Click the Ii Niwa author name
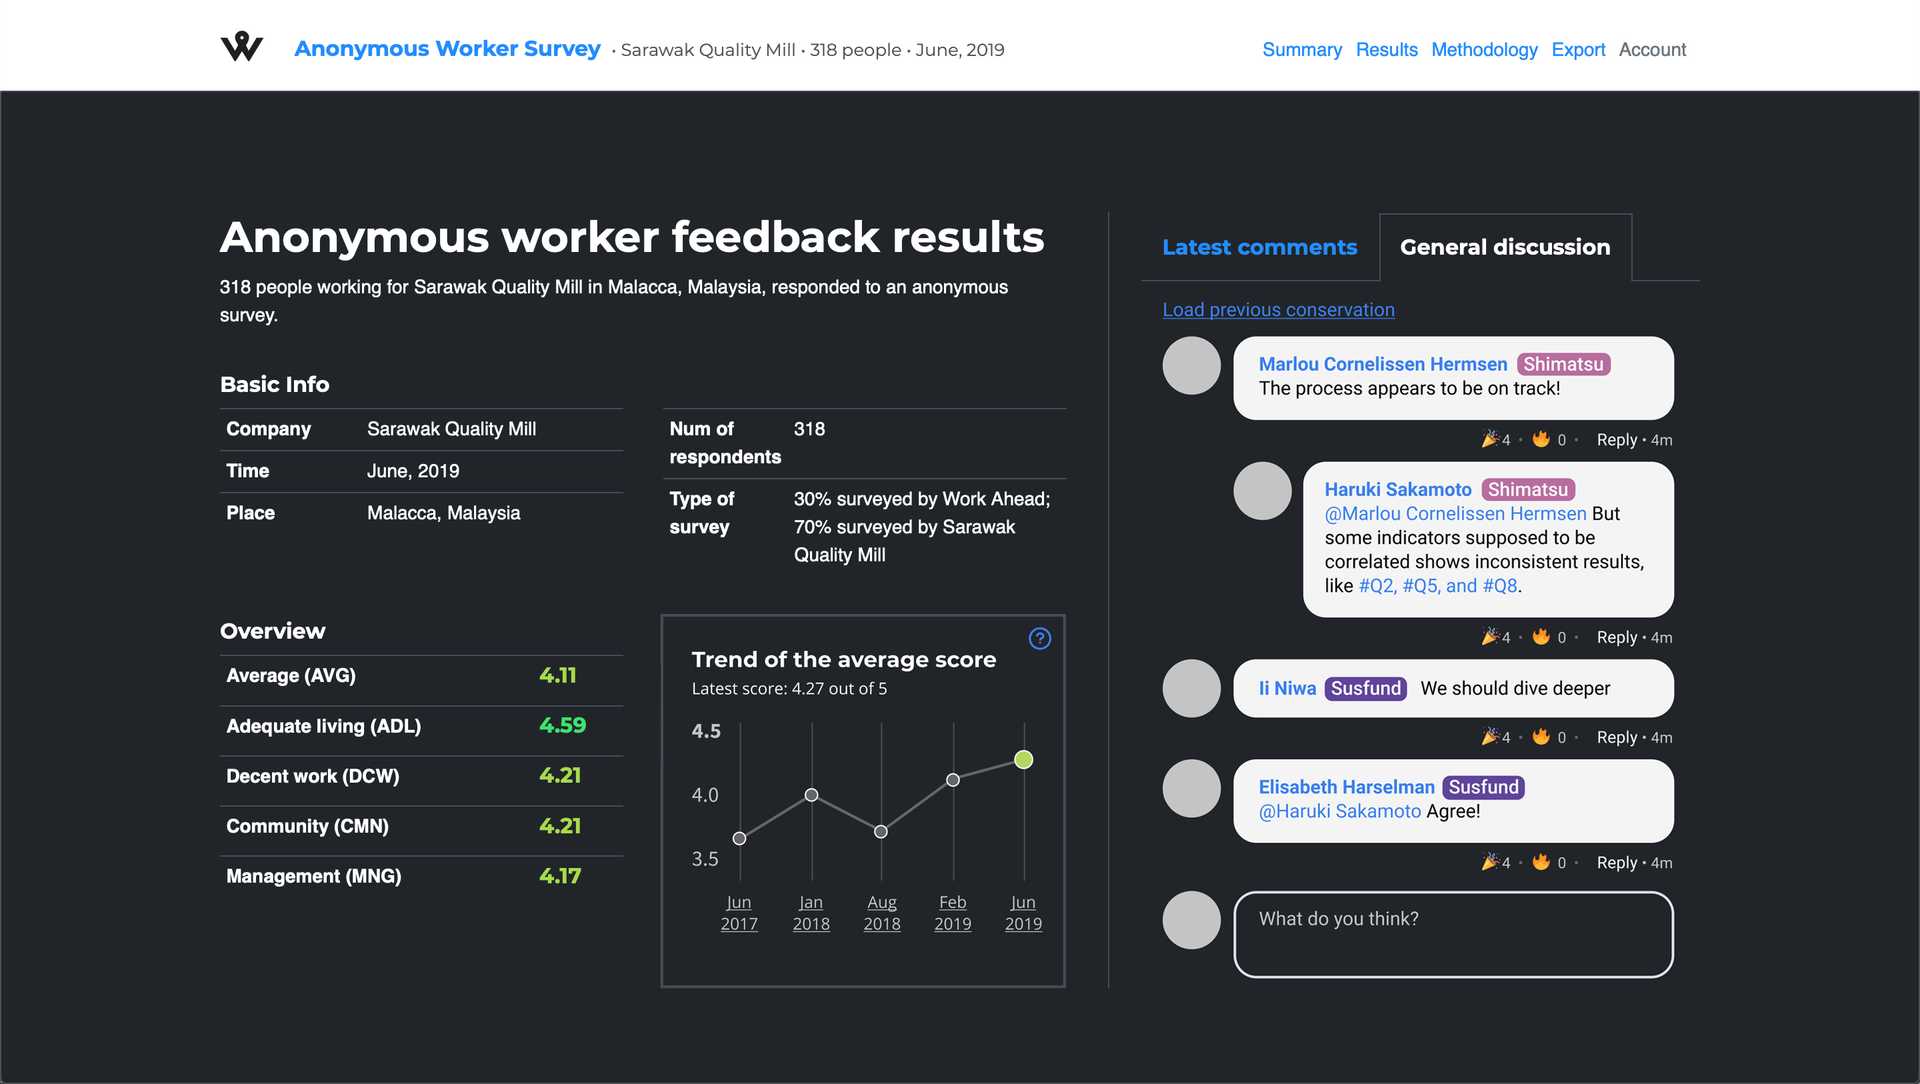This screenshot has width=1920, height=1084. coord(1287,688)
